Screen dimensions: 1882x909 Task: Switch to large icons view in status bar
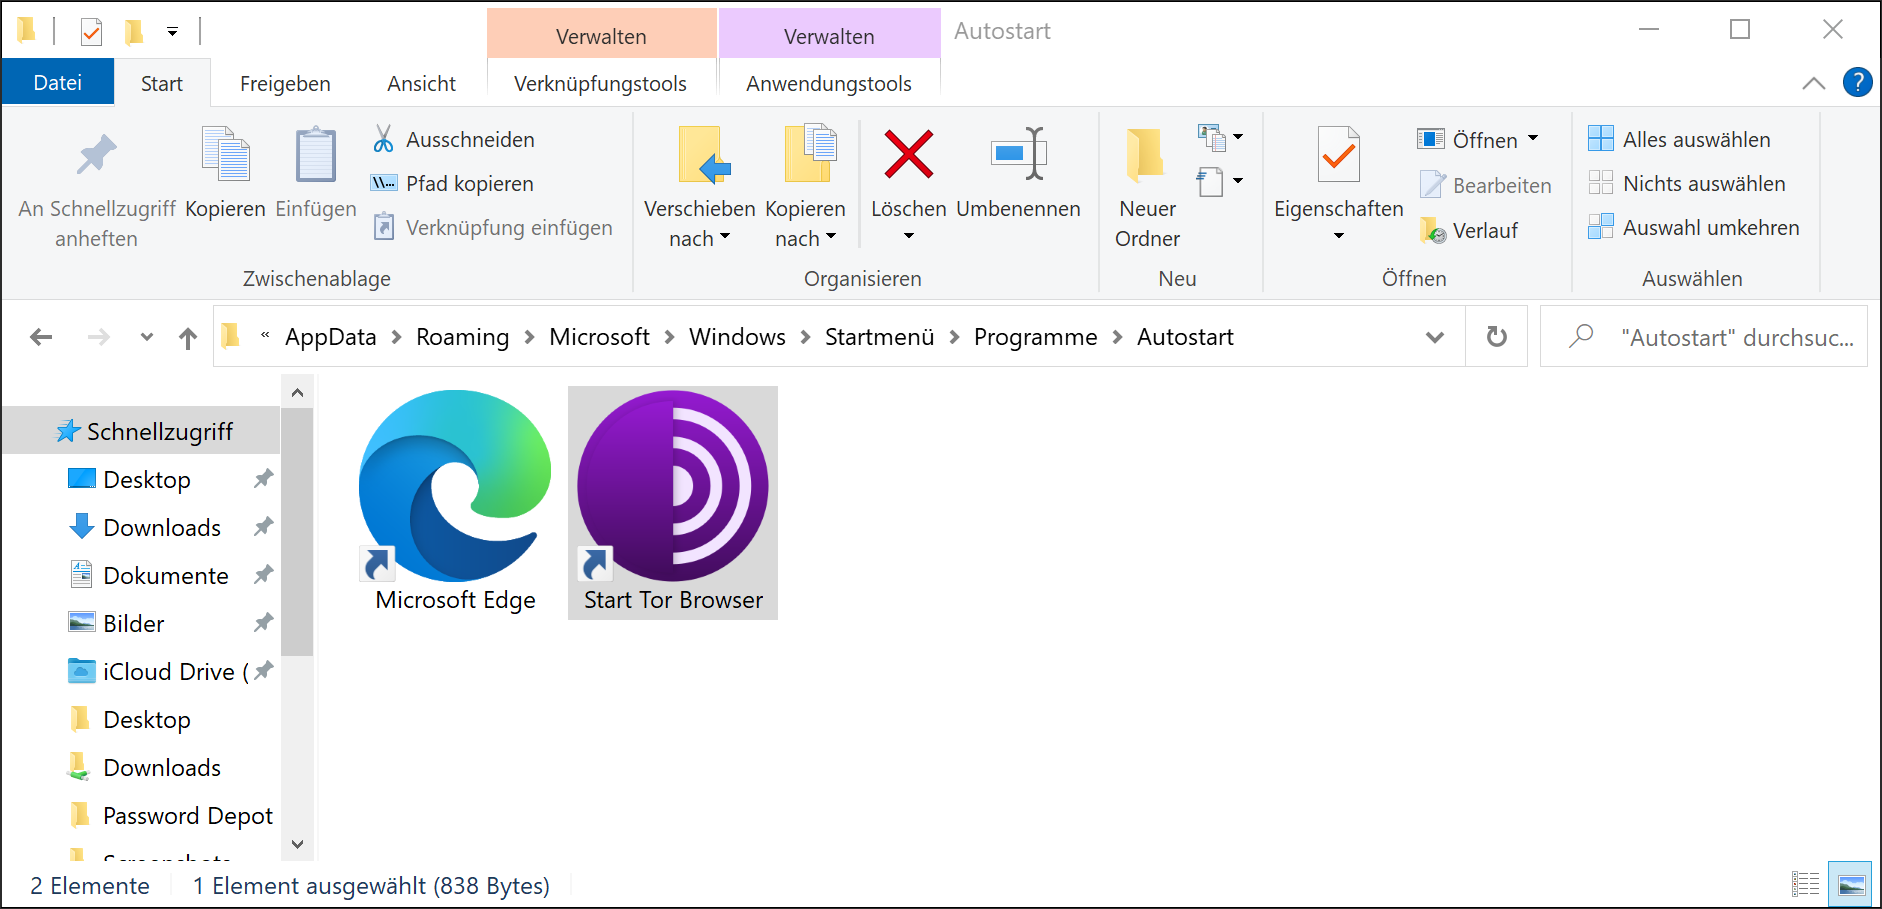tap(1850, 885)
